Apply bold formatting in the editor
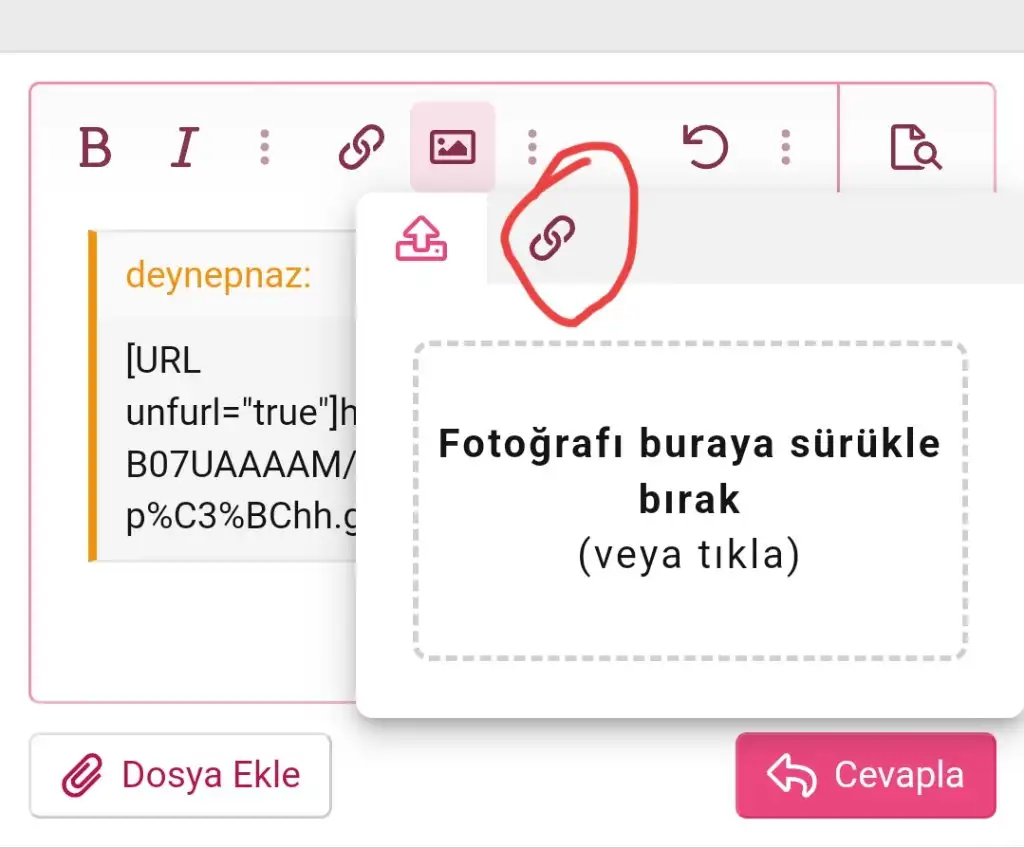This screenshot has width=1024, height=848. point(94,148)
